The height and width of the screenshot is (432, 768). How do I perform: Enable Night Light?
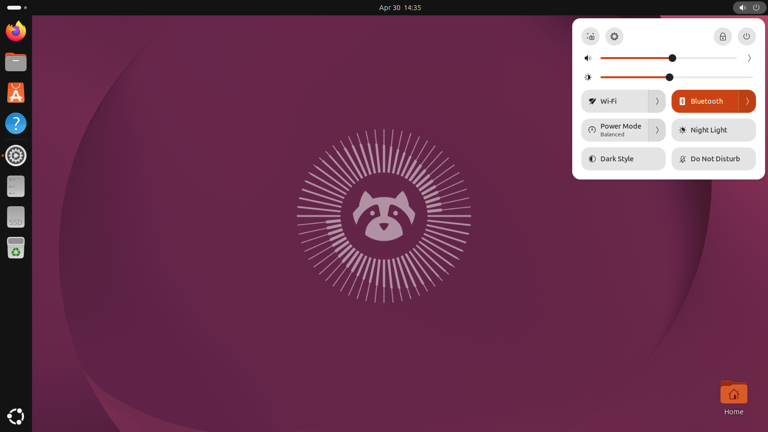714,130
